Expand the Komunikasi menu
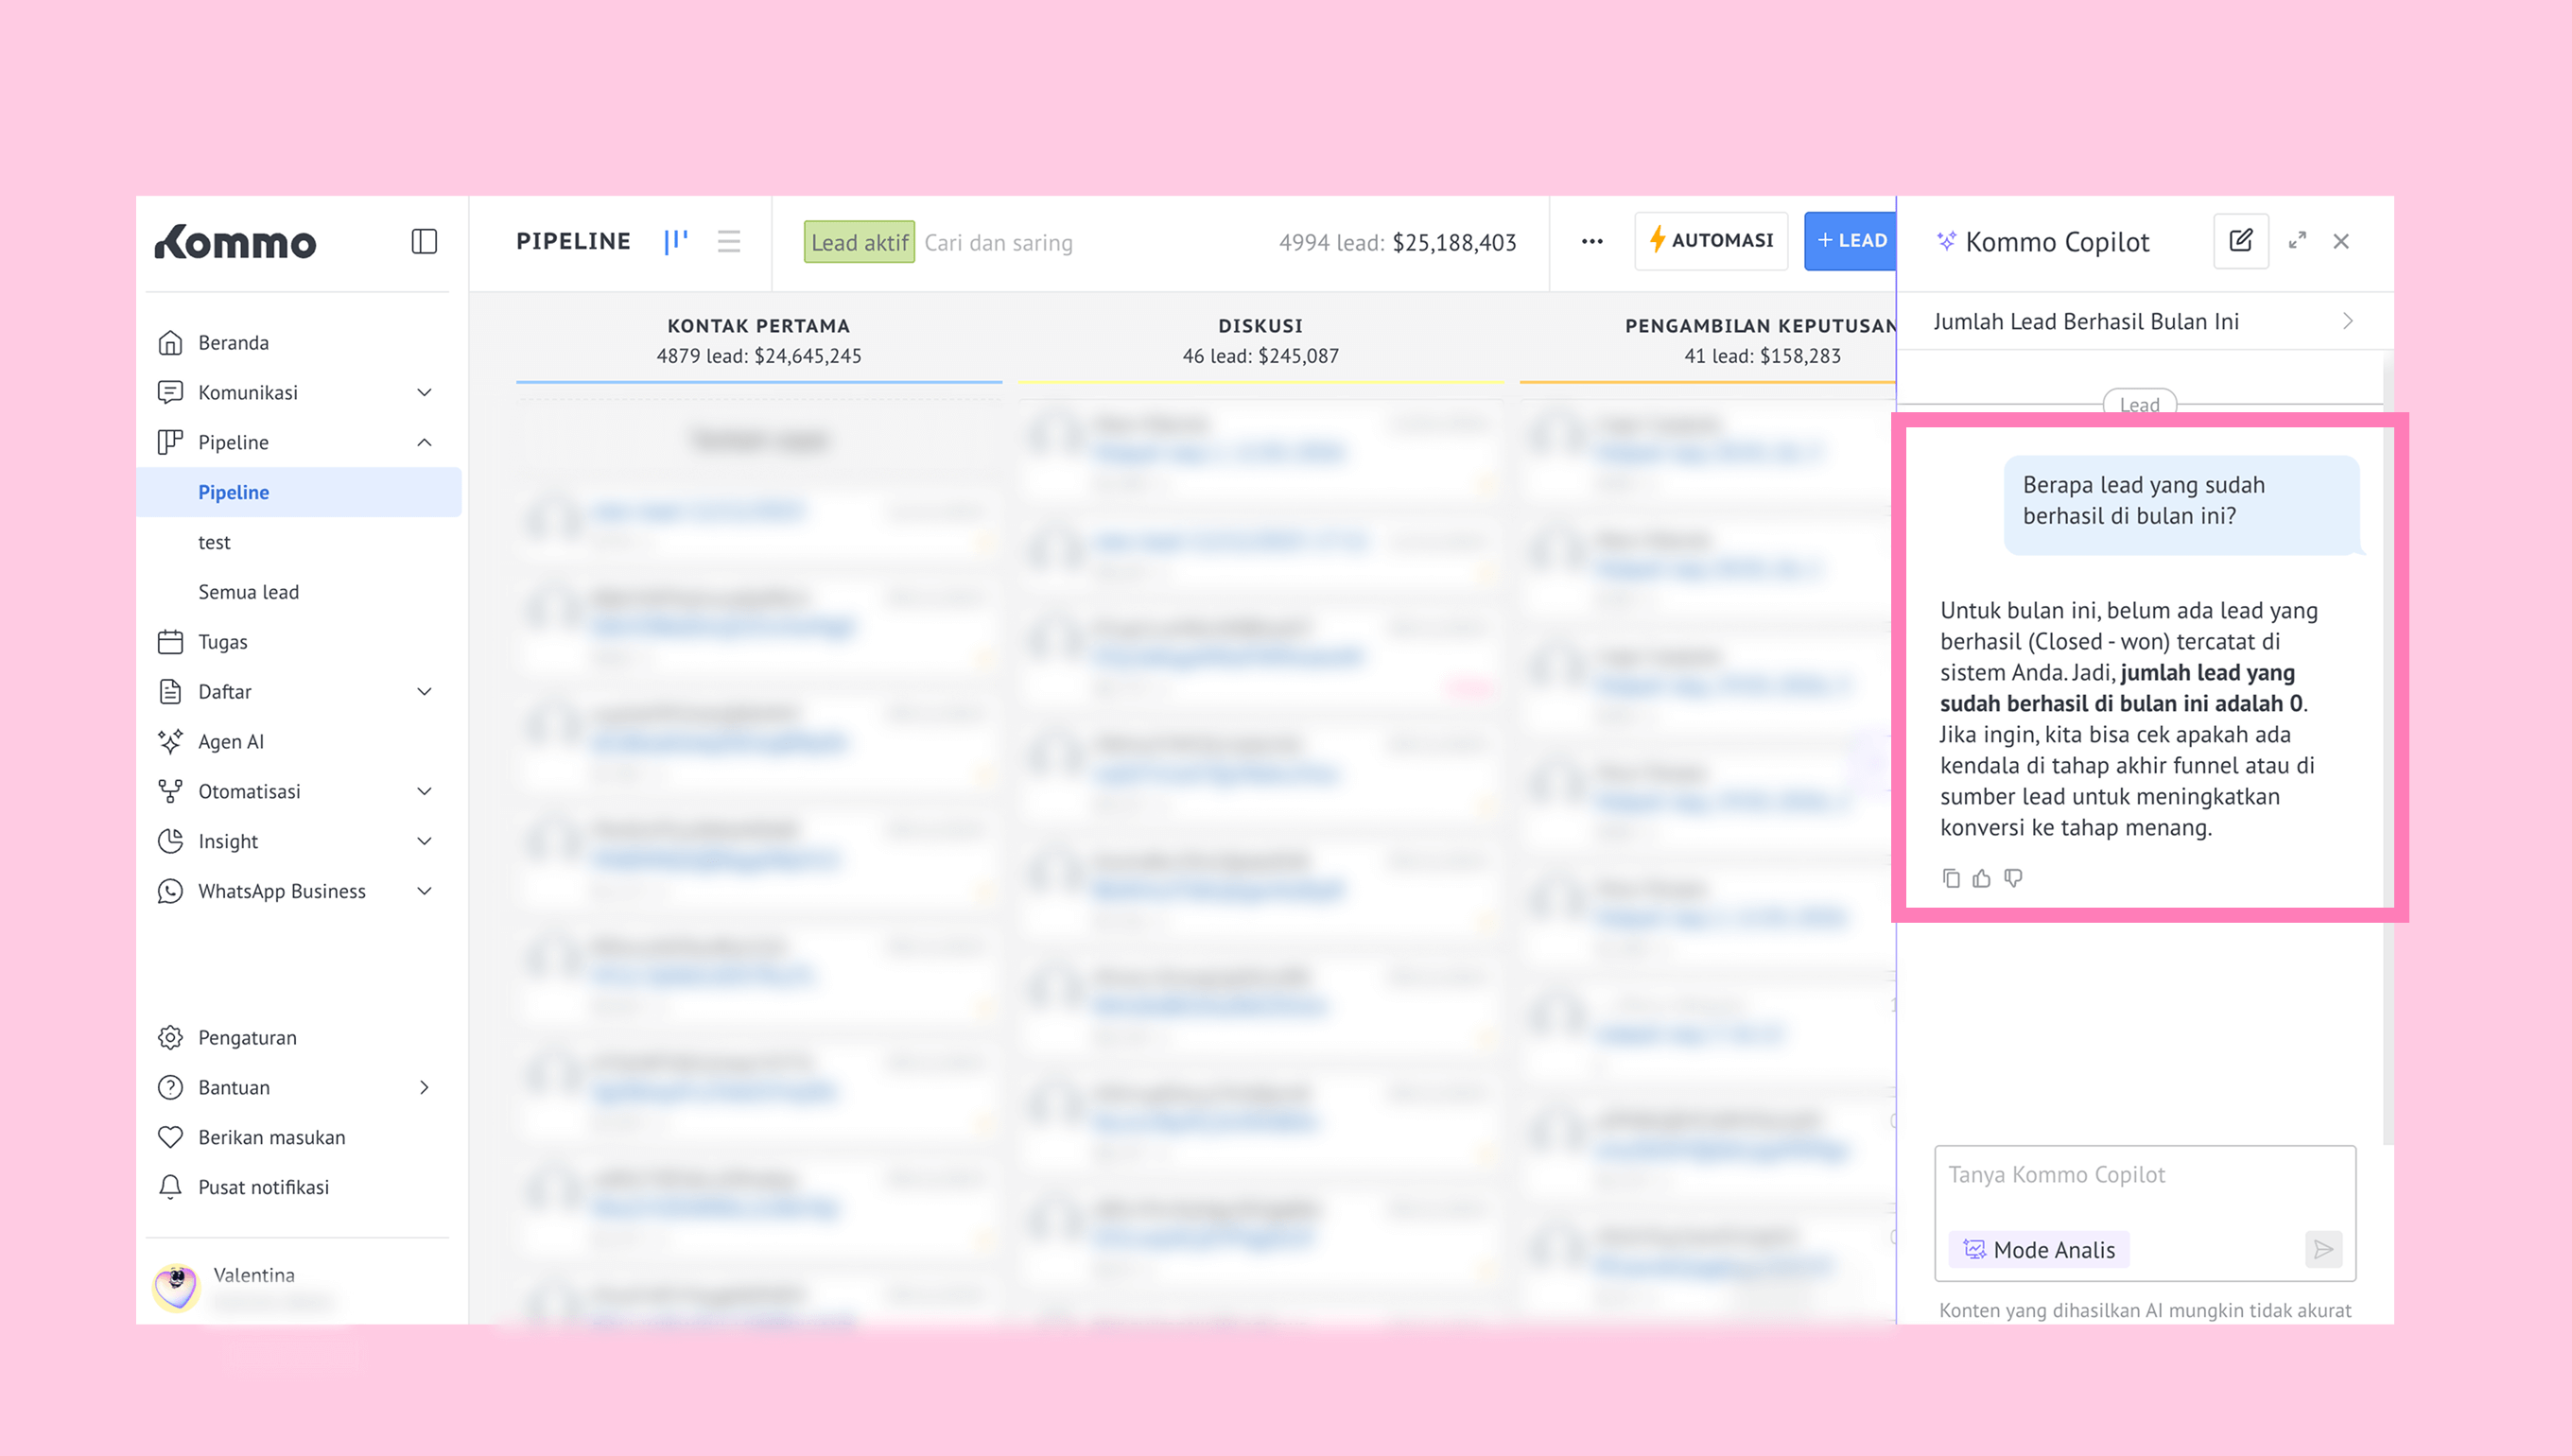2572x1456 pixels. [x=424, y=392]
